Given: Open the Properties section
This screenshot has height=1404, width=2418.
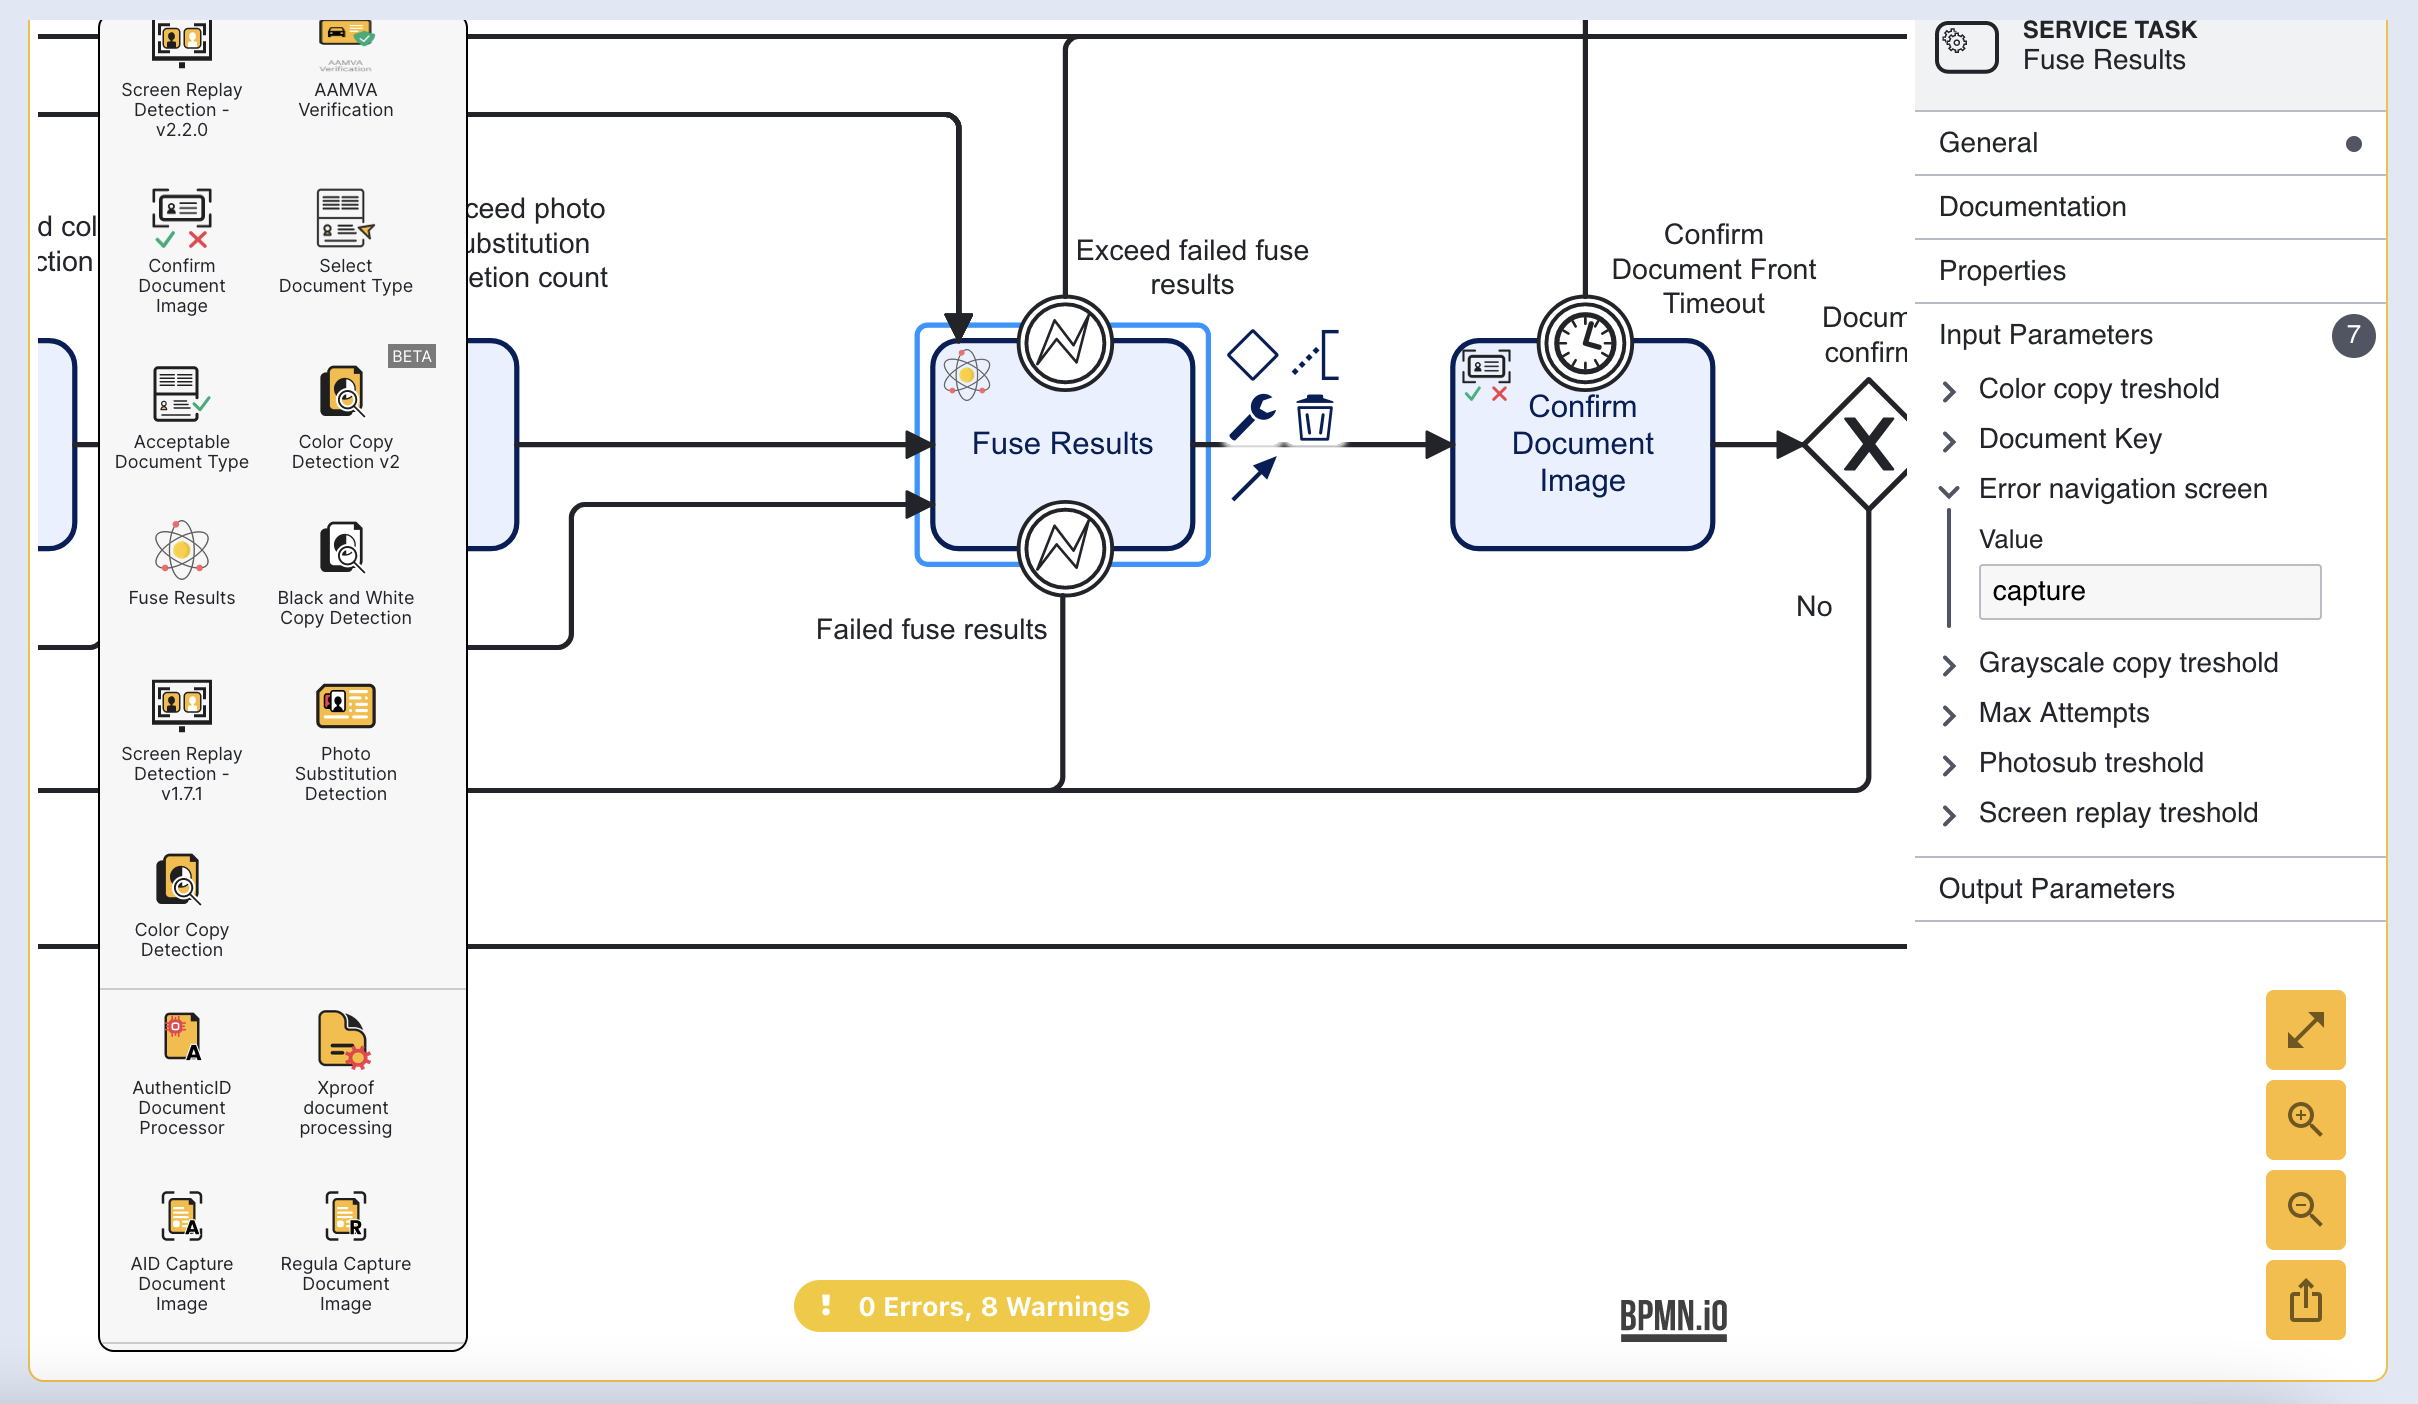Looking at the screenshot, I should click(2002, 271).
